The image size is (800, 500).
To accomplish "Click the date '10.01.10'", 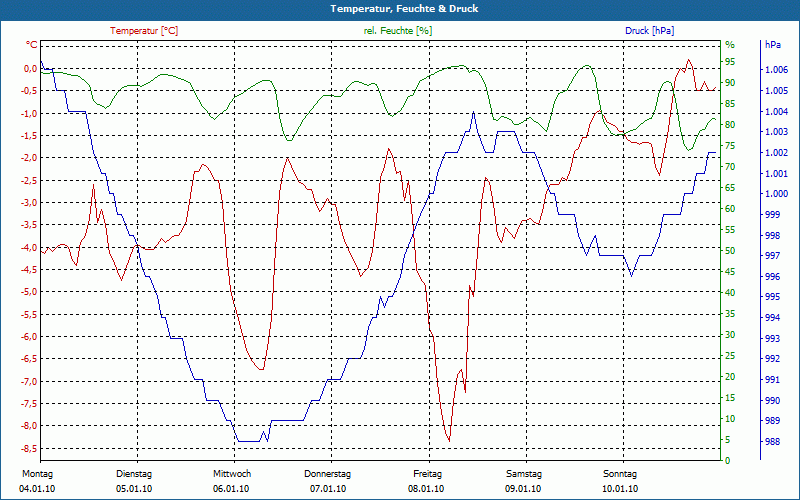I will click(x=620, y=489).
